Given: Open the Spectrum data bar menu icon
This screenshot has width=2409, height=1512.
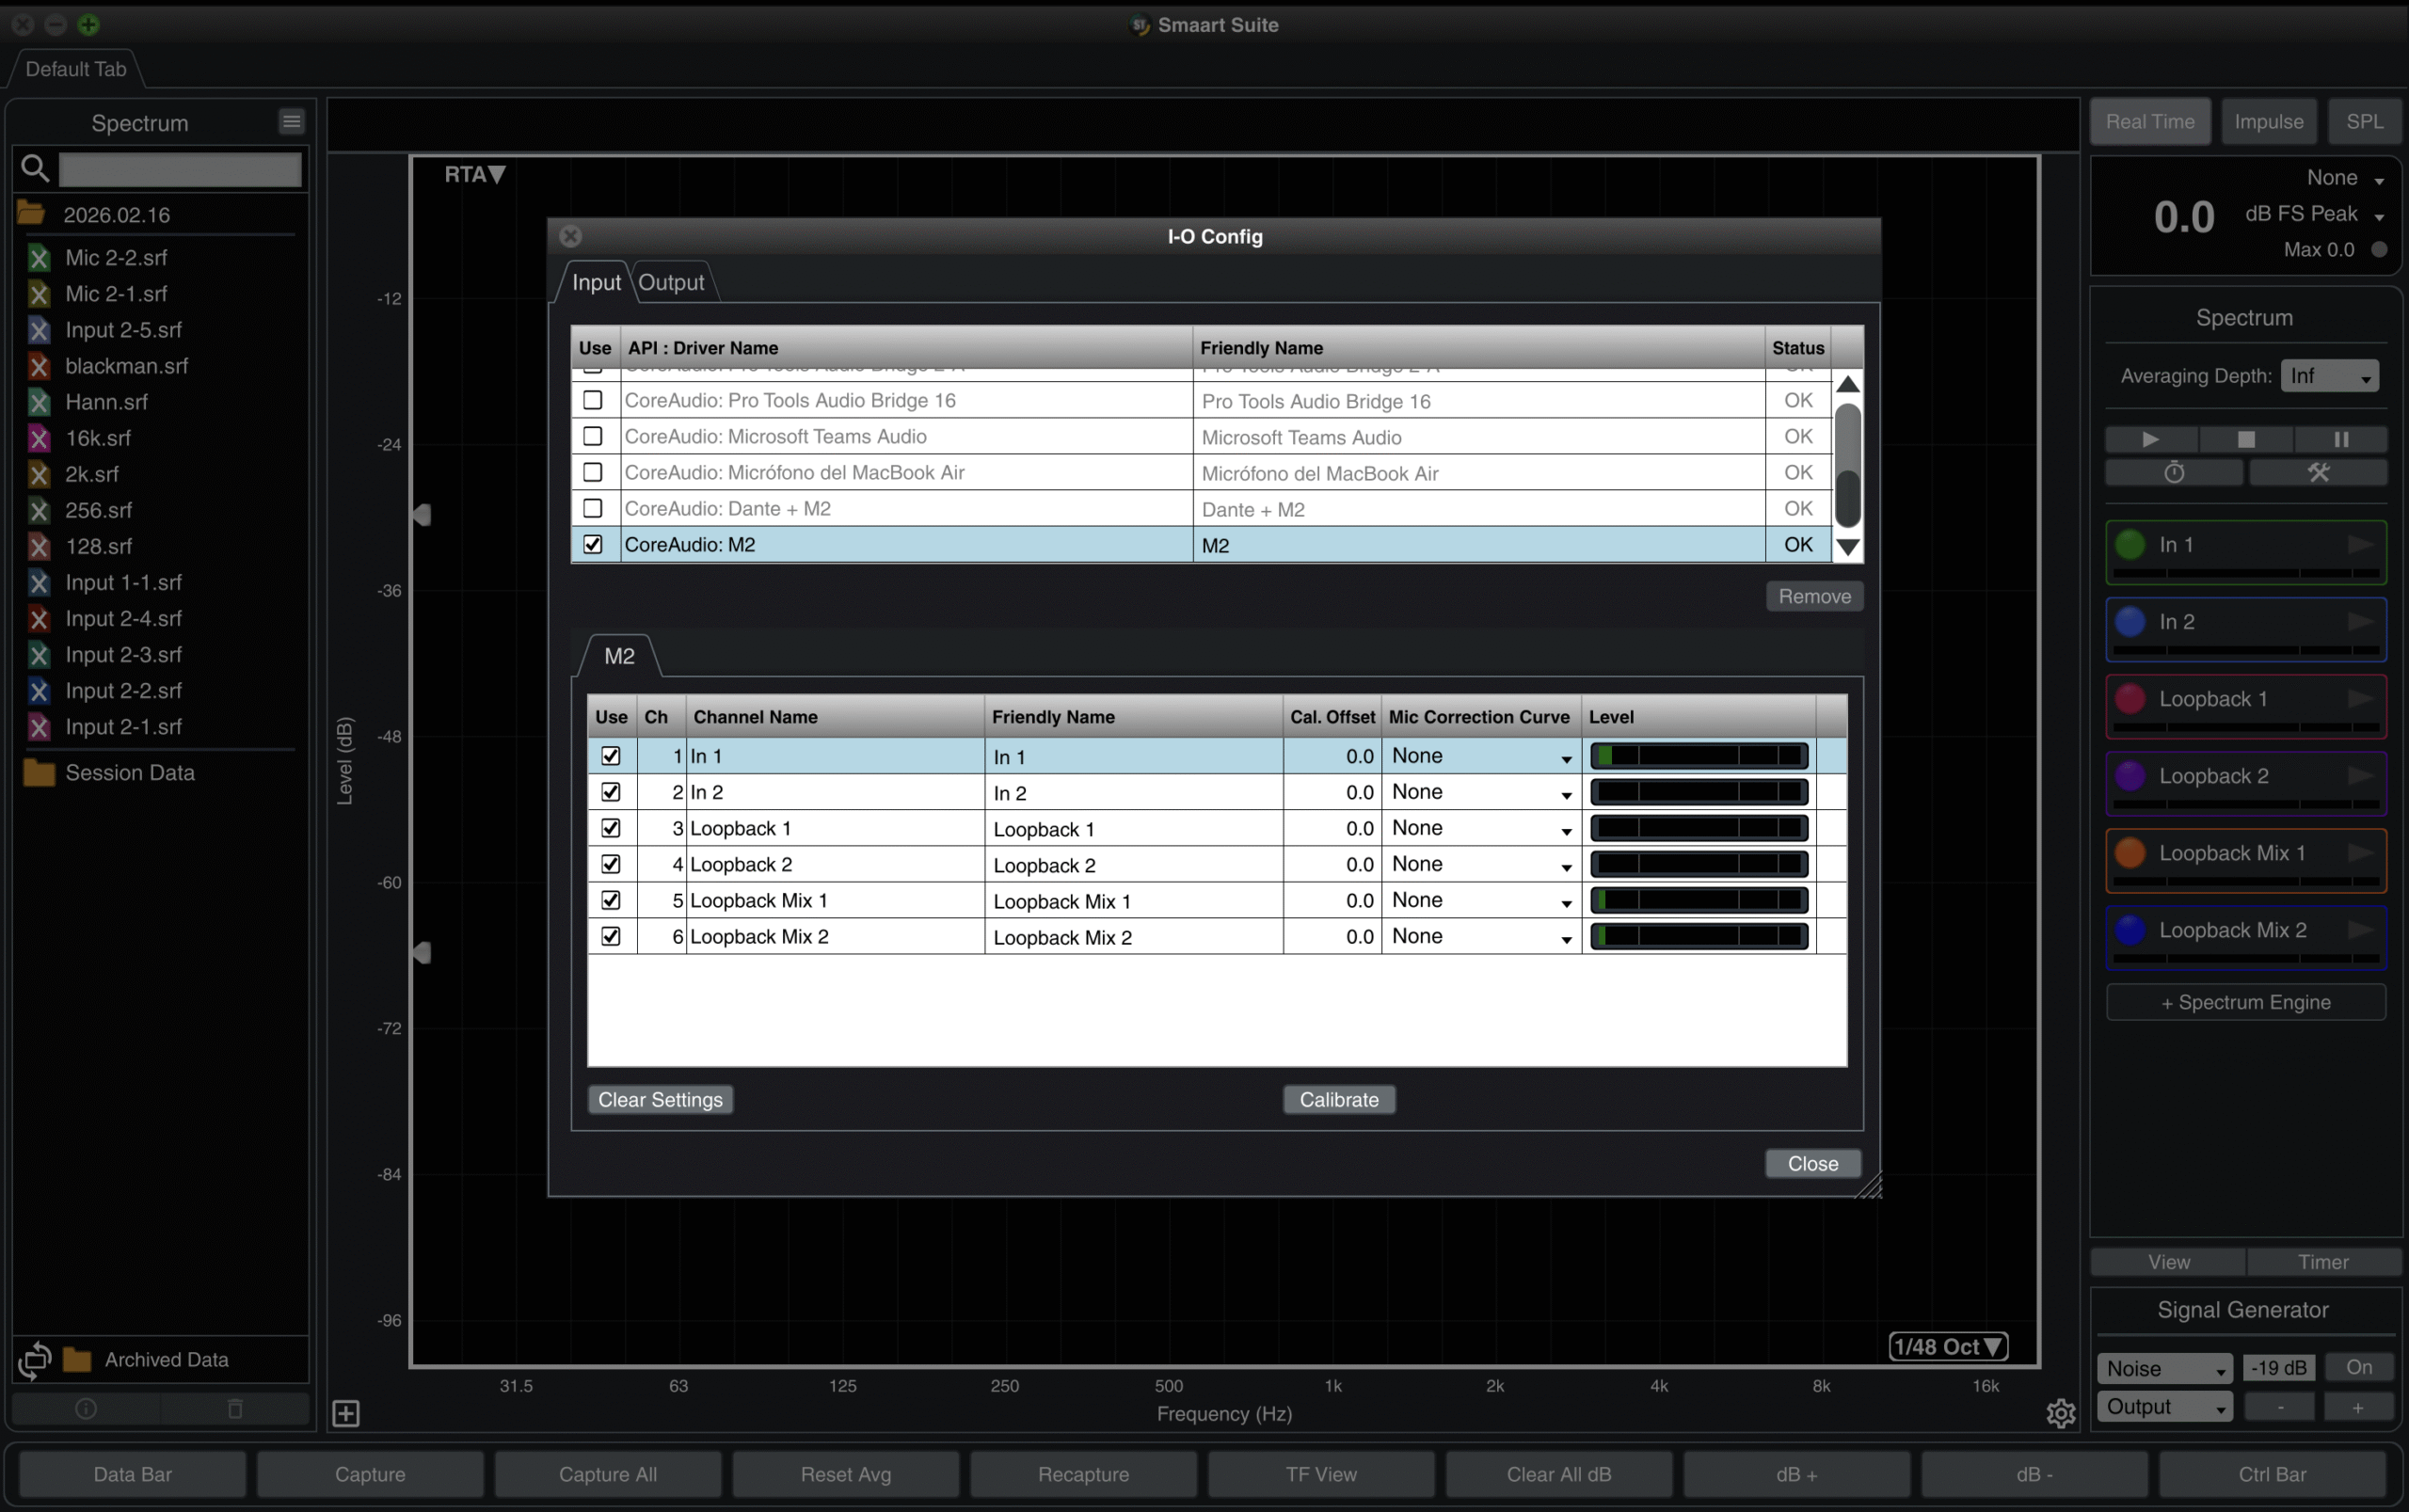Looking at the screenshot, I should point(291,122).
